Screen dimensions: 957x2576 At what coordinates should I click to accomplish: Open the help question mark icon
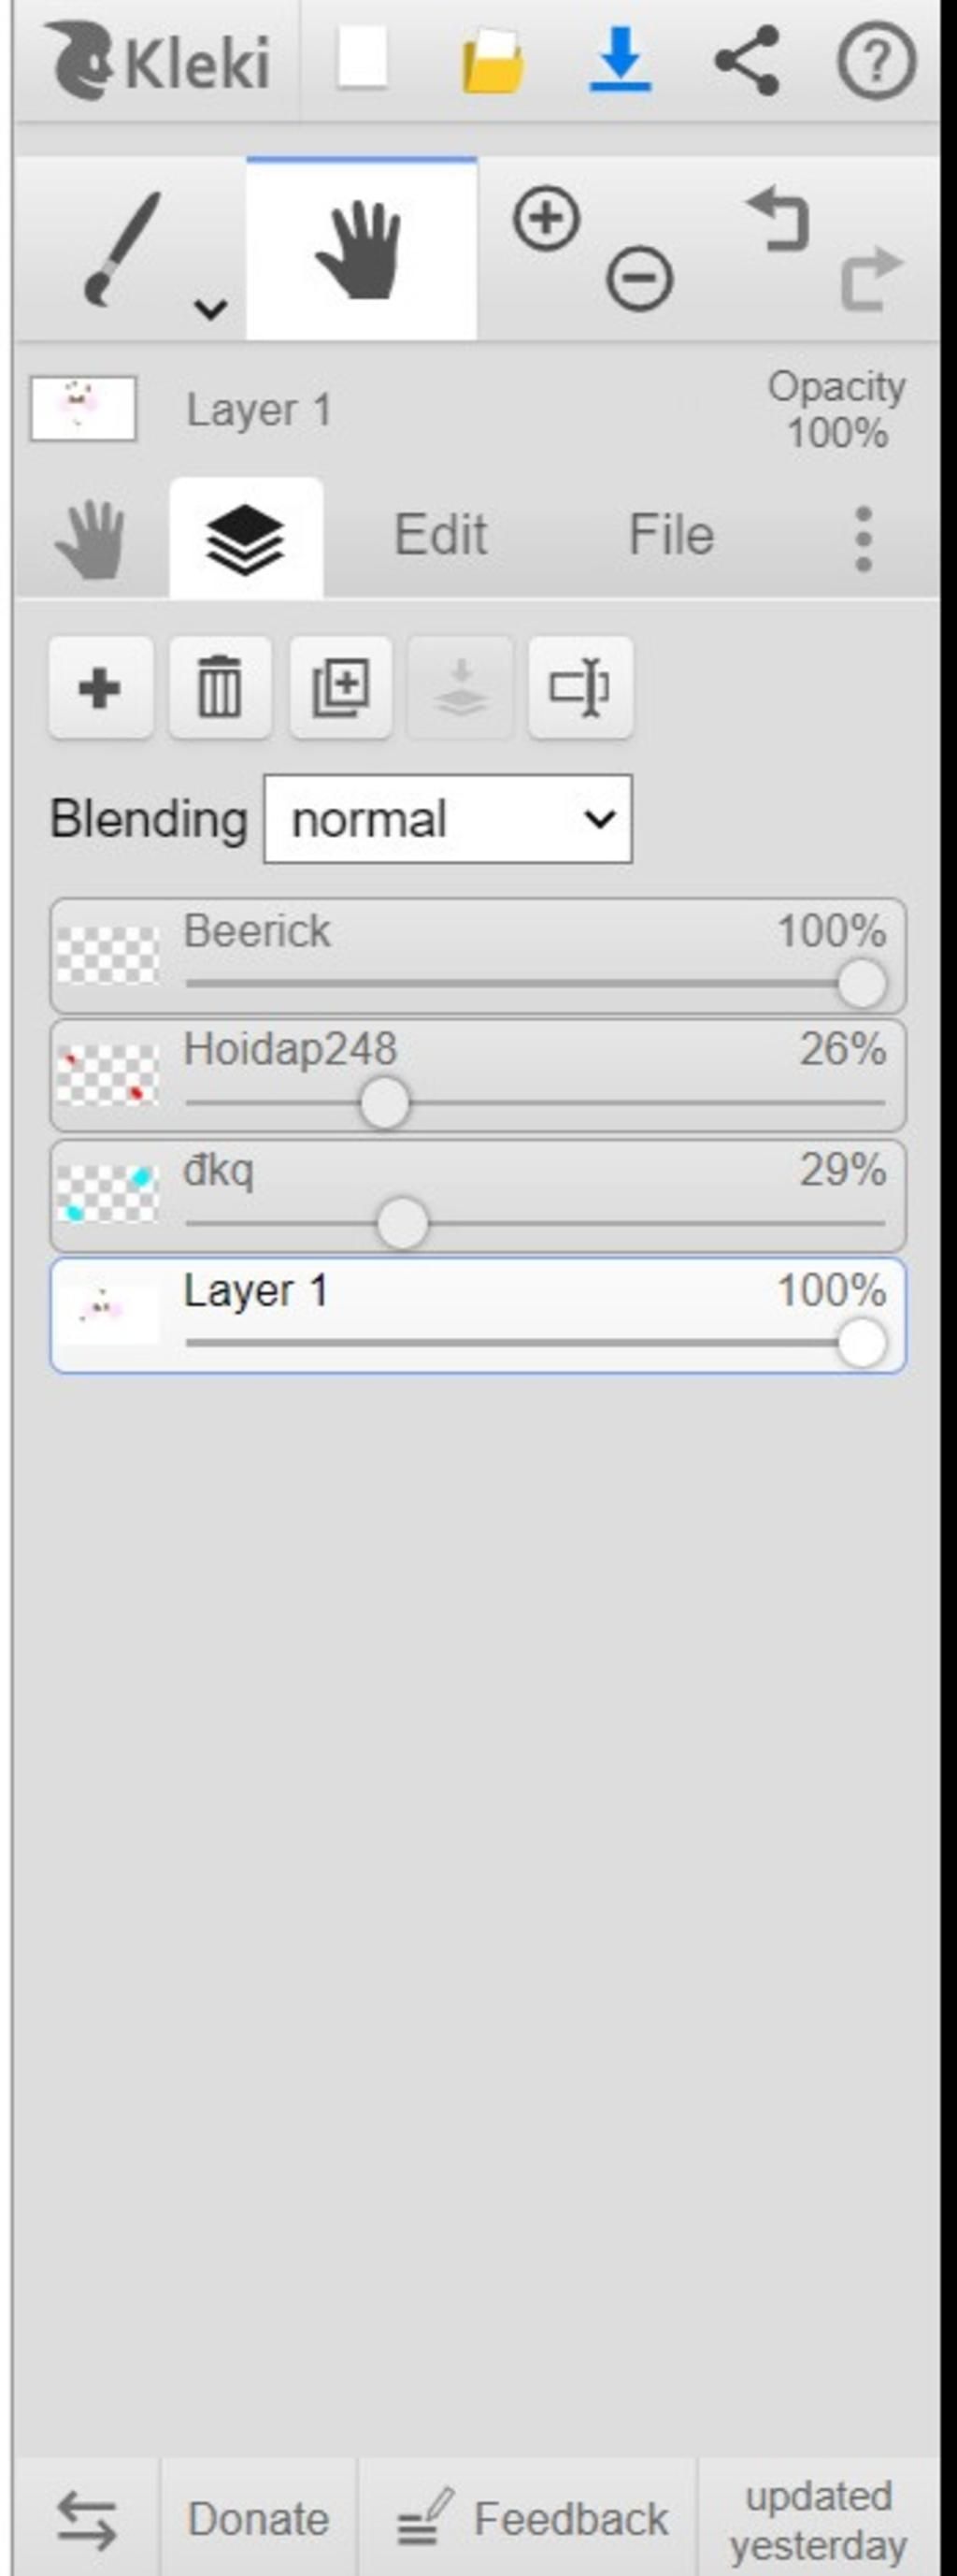(x=875, y=61)
